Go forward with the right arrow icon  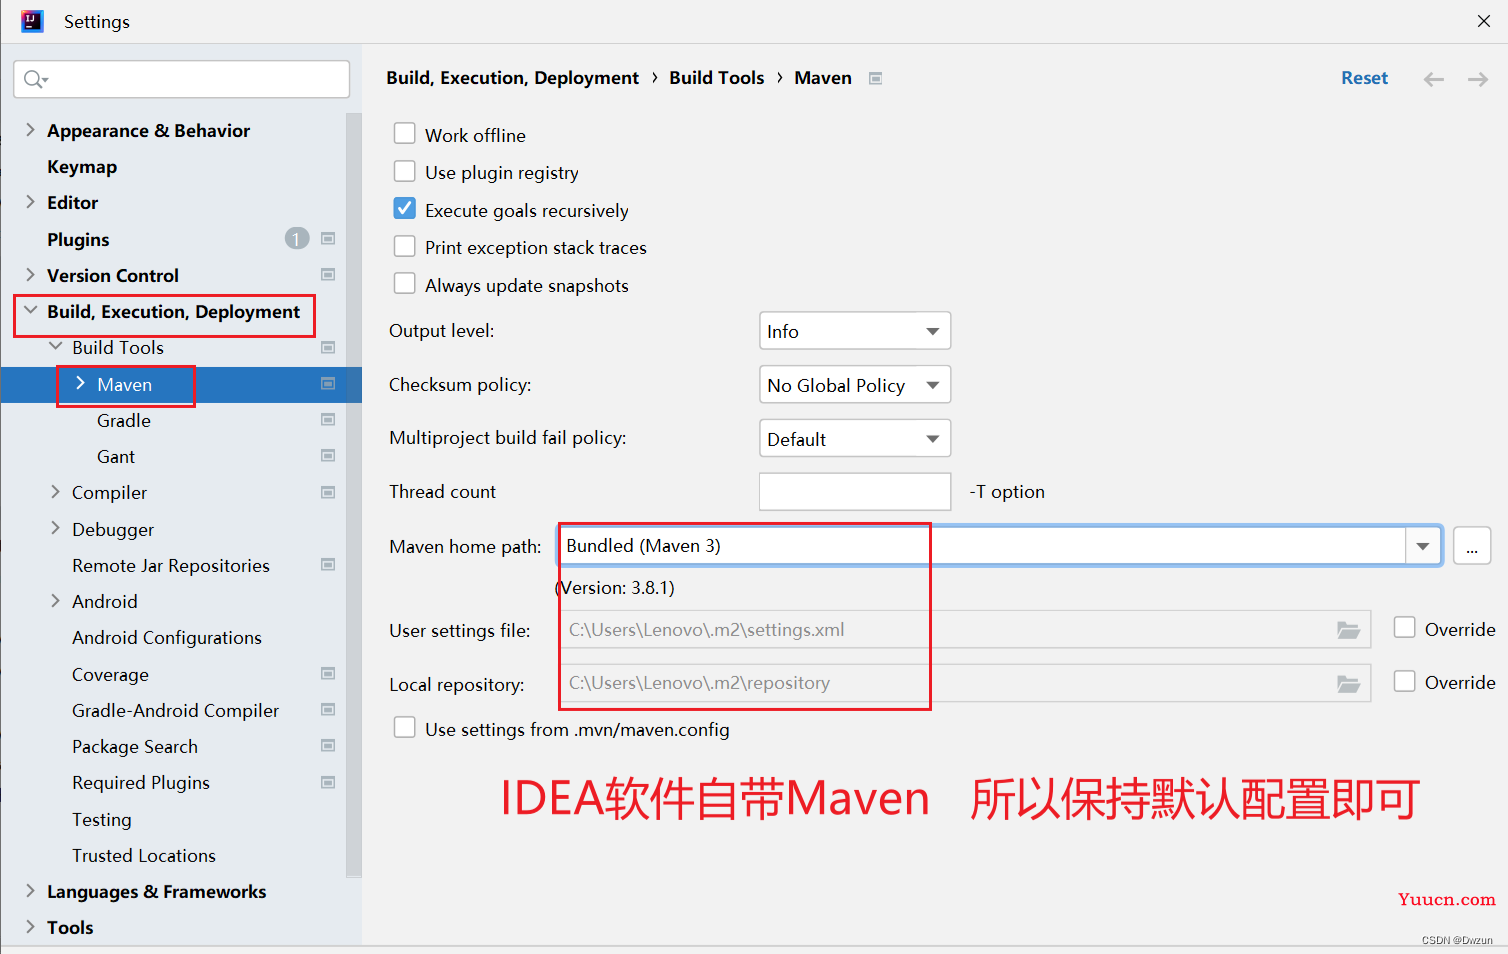[1478, 79]
